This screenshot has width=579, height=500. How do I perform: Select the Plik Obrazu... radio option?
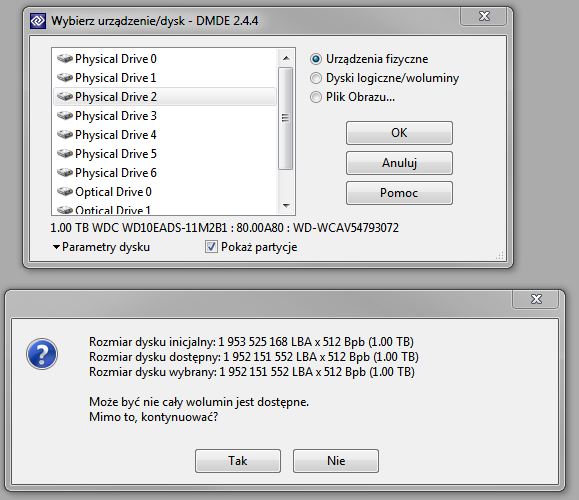point(316,97)
